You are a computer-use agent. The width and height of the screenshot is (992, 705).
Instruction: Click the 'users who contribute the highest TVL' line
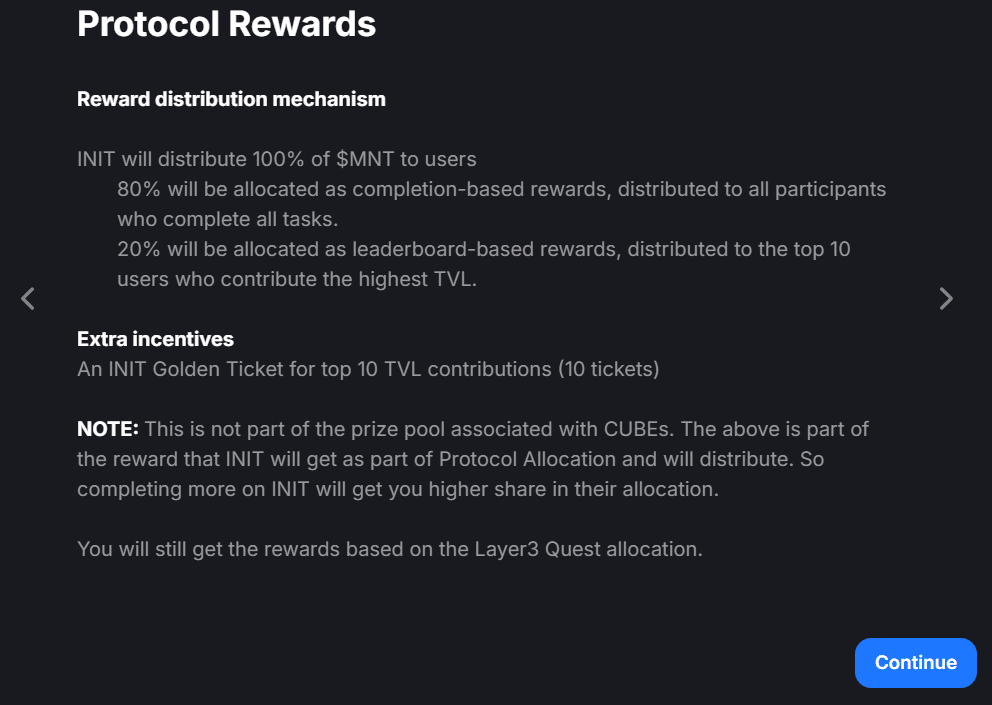pos(296,279)
